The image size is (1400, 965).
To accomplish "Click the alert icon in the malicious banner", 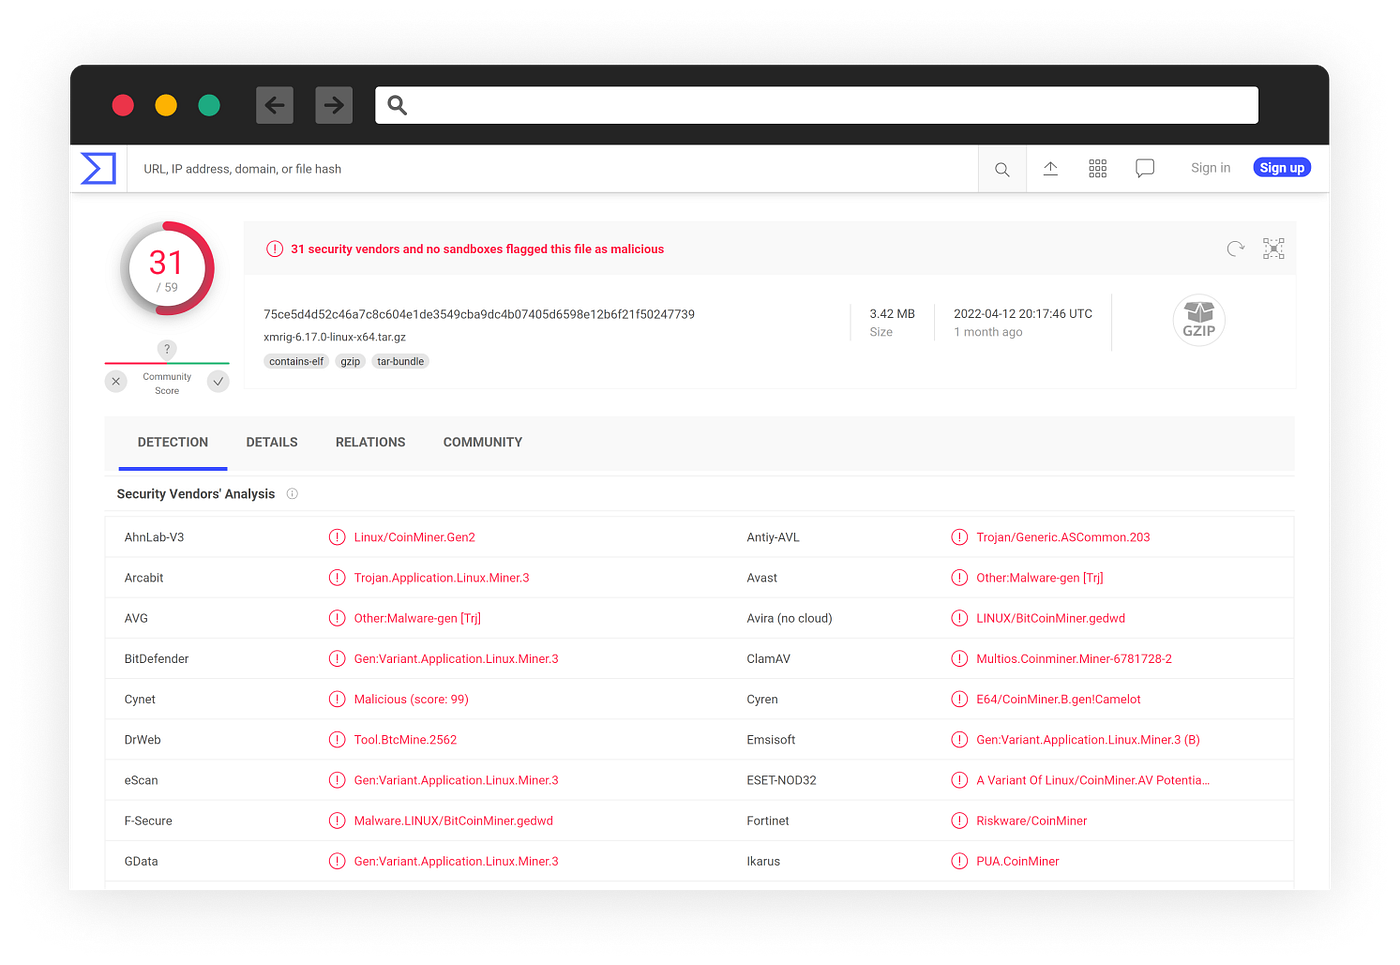I will (x=274, y=249).
